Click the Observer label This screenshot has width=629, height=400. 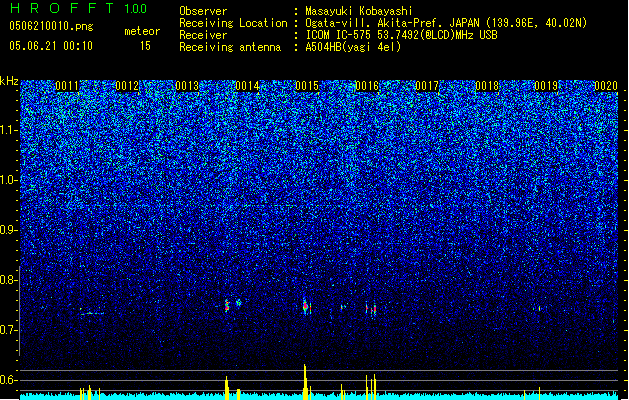click(x=203, y=11)
